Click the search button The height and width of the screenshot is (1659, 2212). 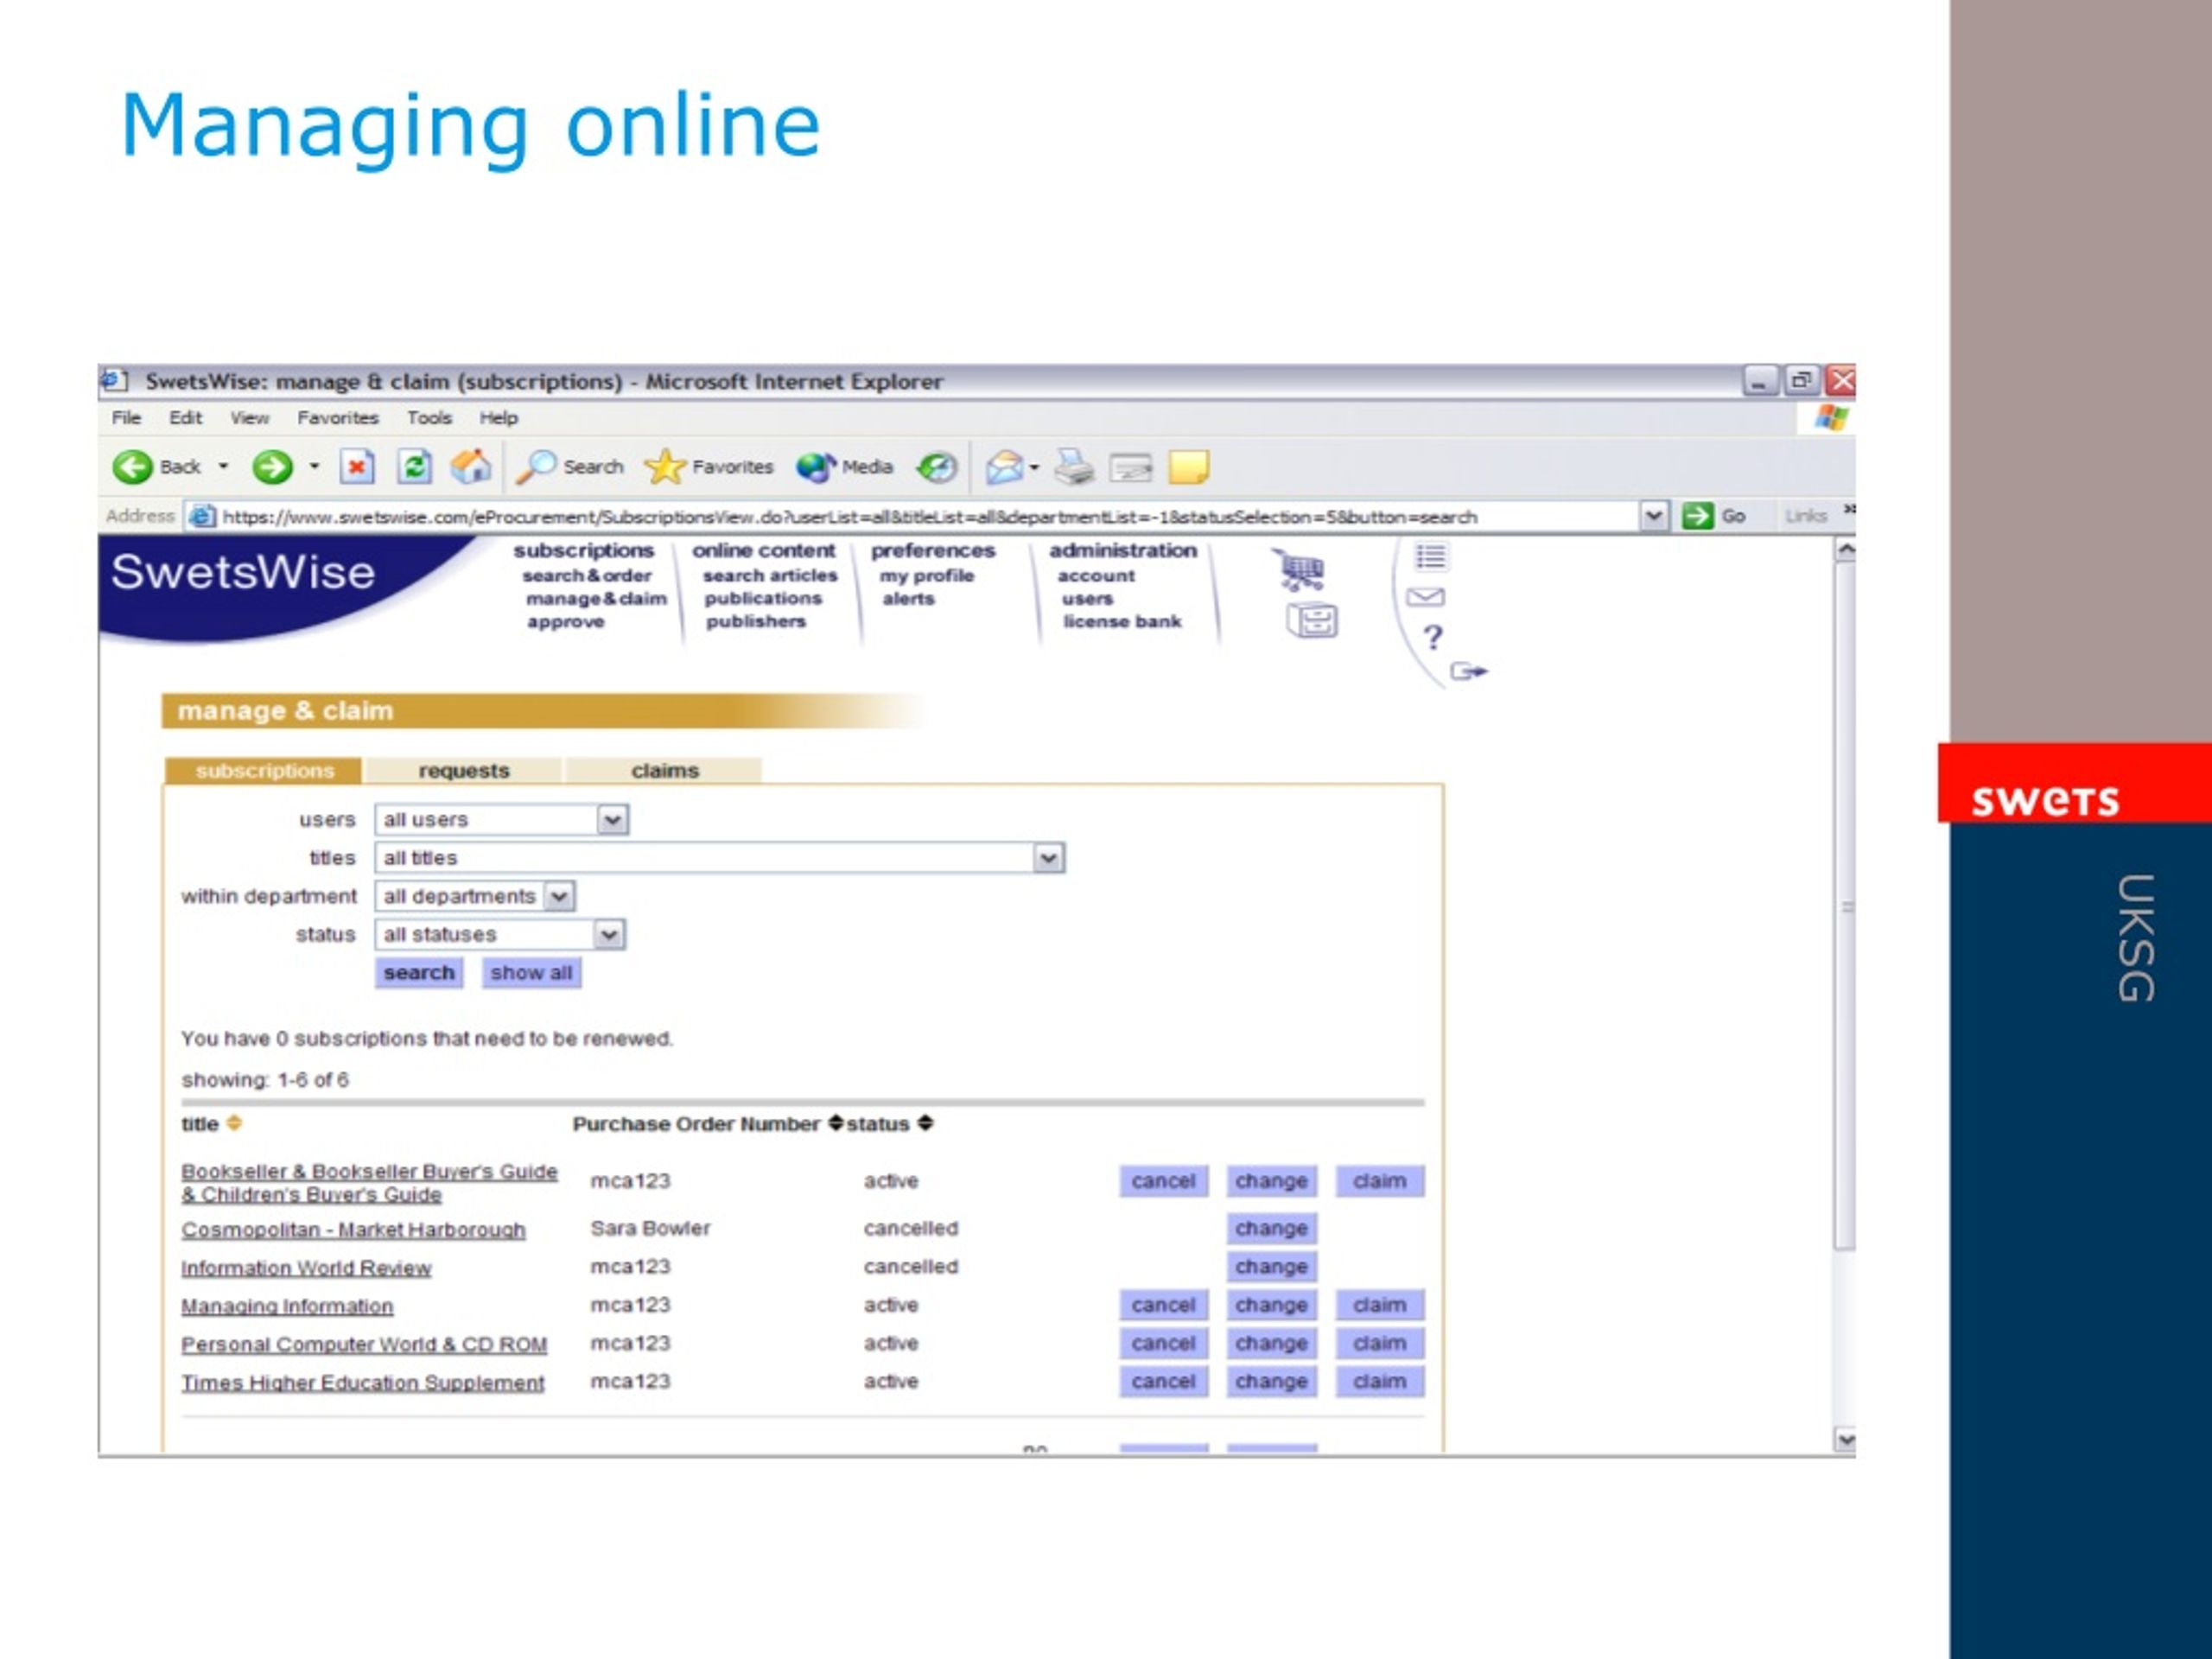[x=419, y=973]
